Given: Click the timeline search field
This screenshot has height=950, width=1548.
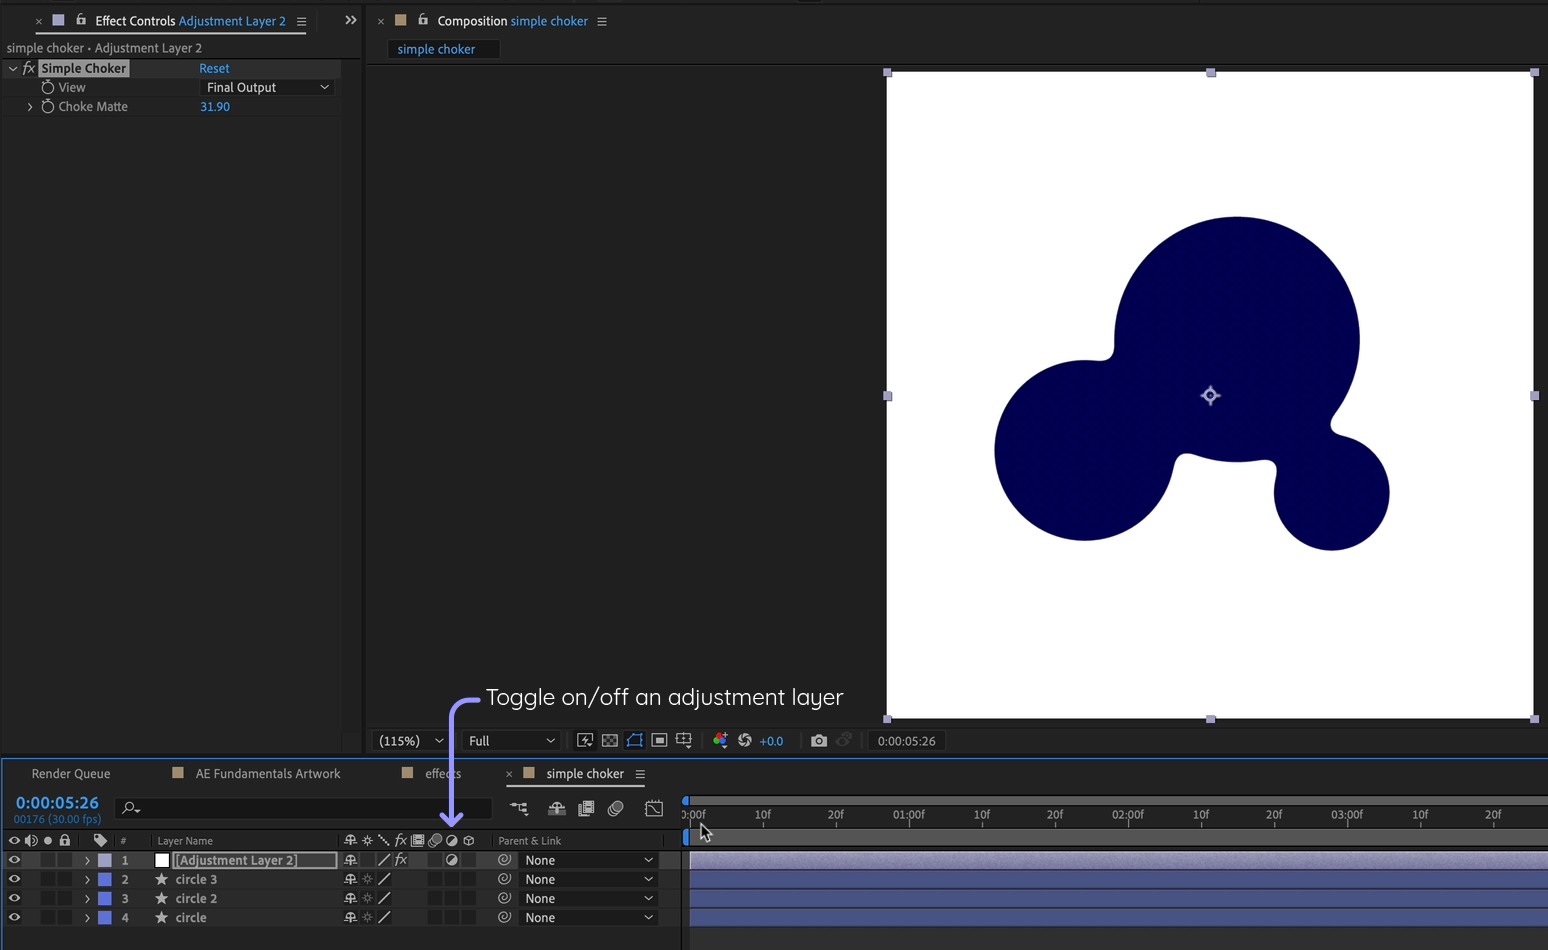Looking at the screenshot, I should coord(300,808).
